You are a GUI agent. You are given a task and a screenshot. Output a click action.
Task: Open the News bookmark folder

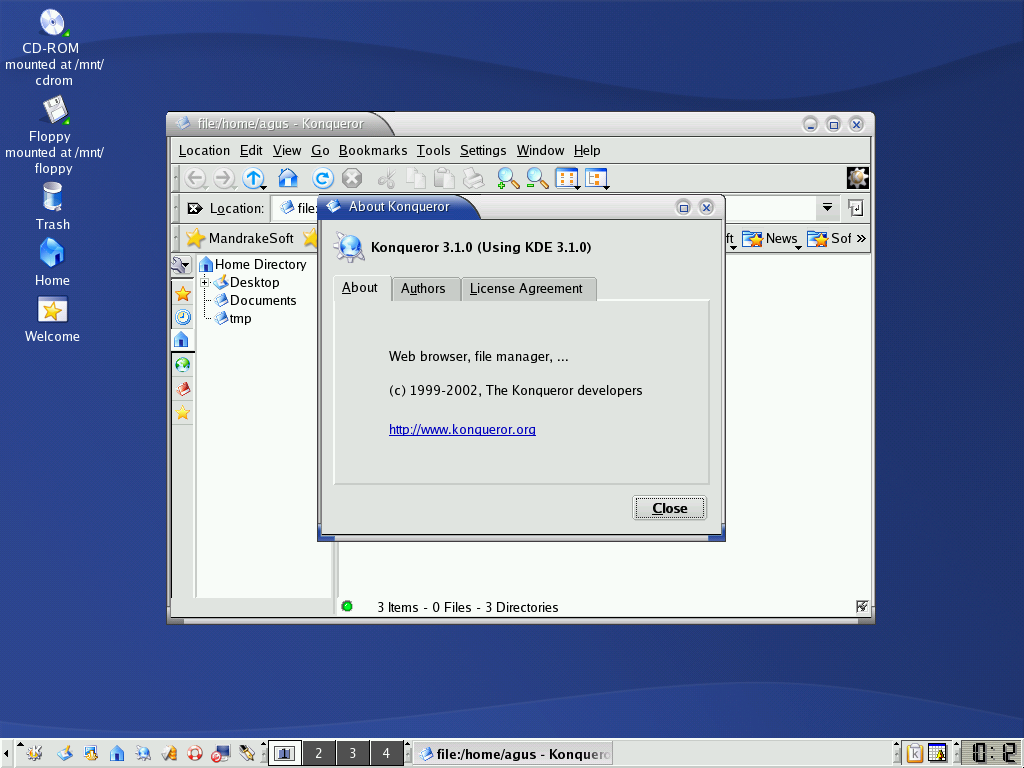(771, 239)
